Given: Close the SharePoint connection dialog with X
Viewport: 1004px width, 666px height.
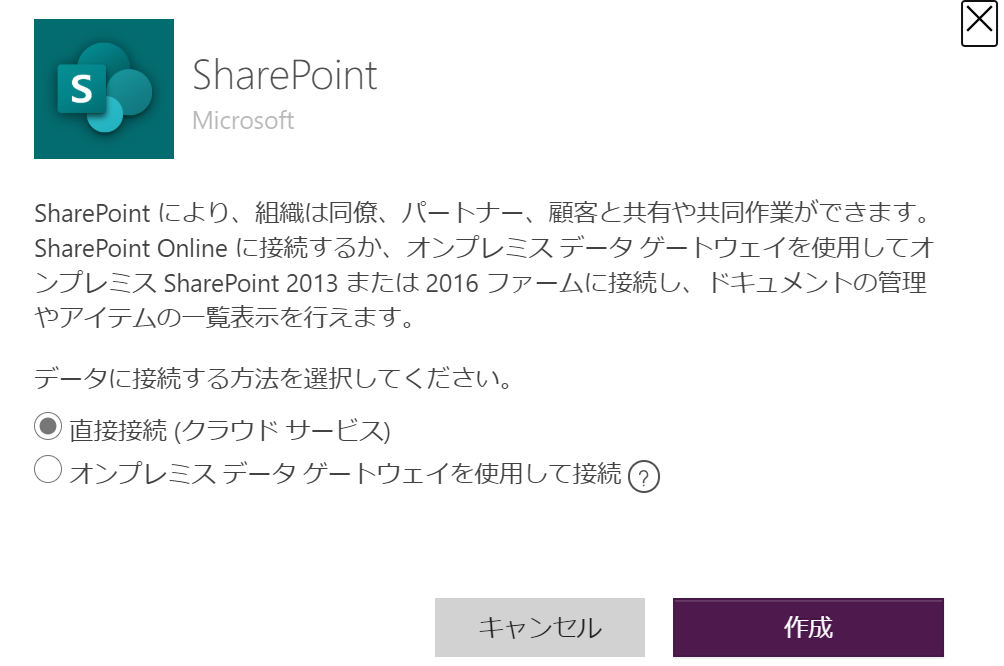Looking at the screenshot, I should point(979,24).
